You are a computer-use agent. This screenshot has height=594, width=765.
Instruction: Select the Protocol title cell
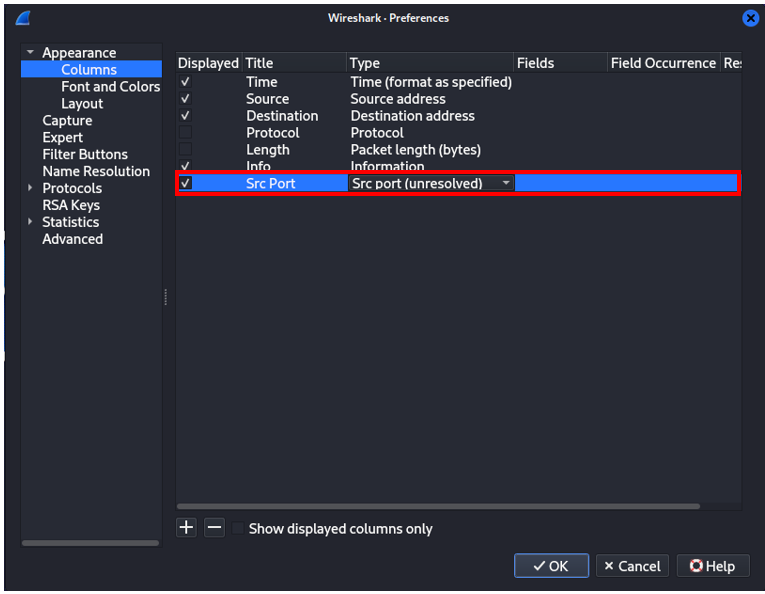[x=273, y=133]
